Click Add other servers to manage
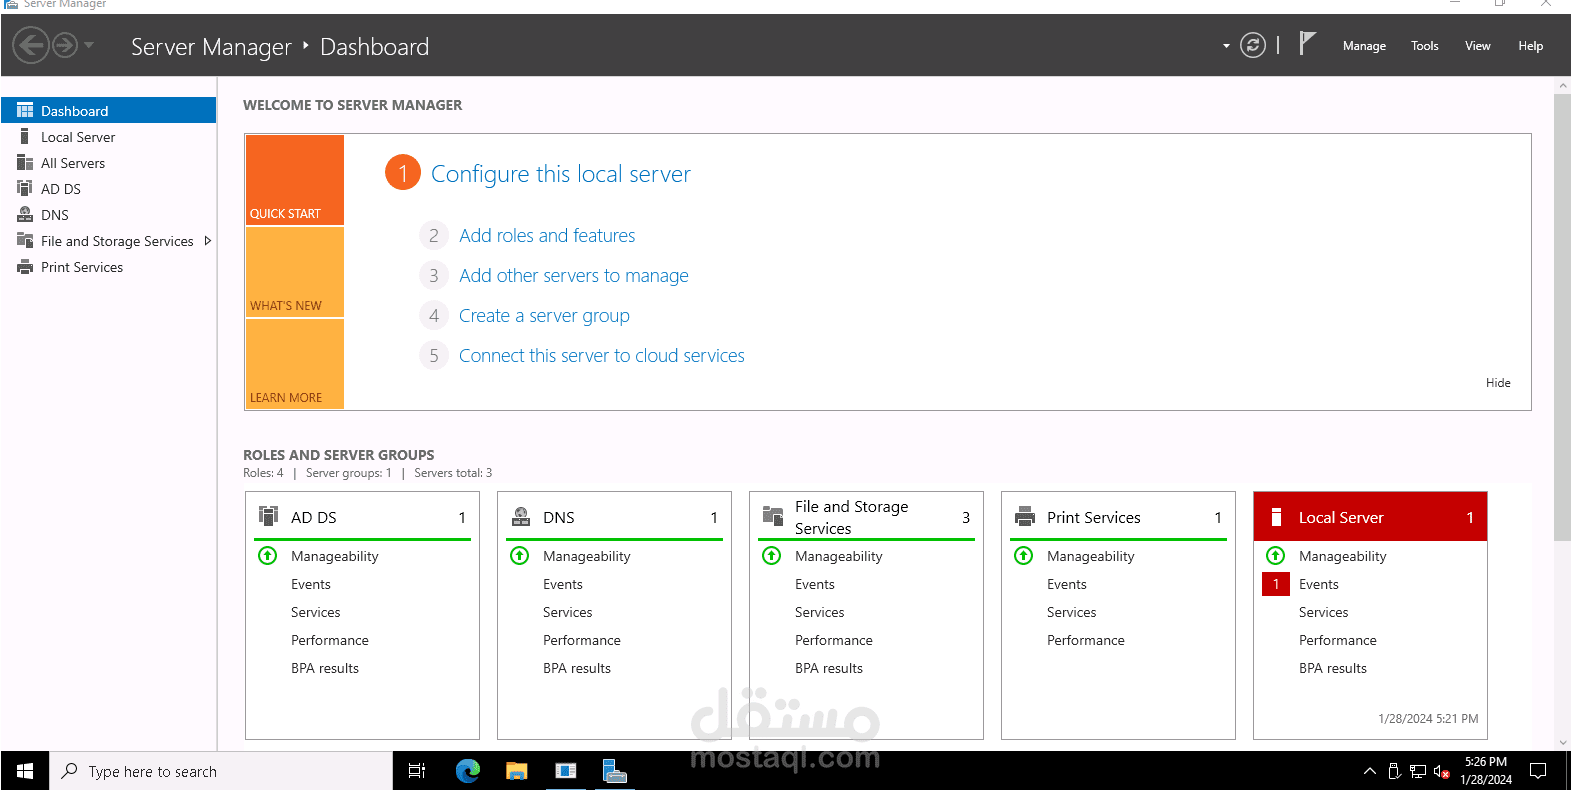Image resolution: width=1571 pixels, height=790 pixels. point(573,276)
